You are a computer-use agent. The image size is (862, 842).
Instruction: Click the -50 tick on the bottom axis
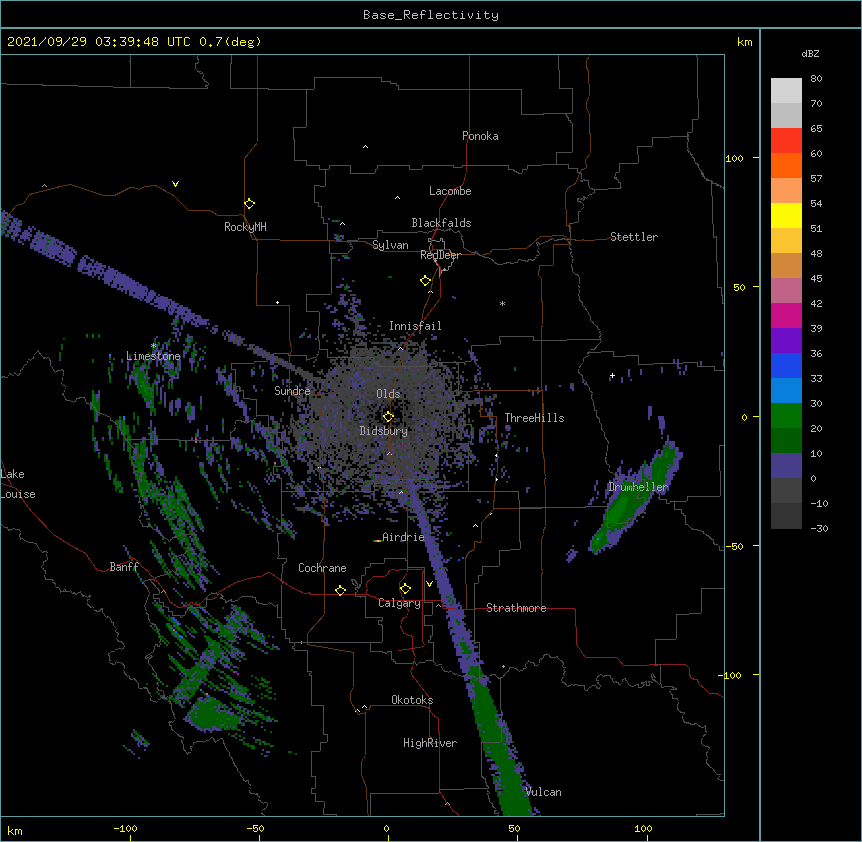coord(256,829)
